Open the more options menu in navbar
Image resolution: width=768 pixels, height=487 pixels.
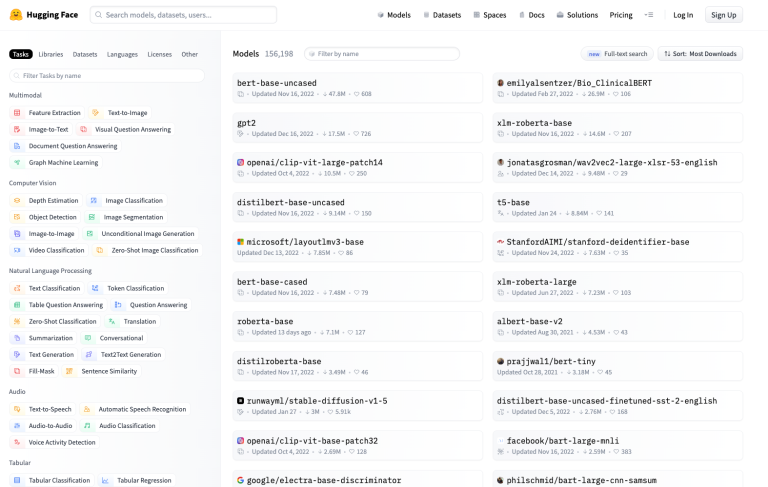(649, 15)
